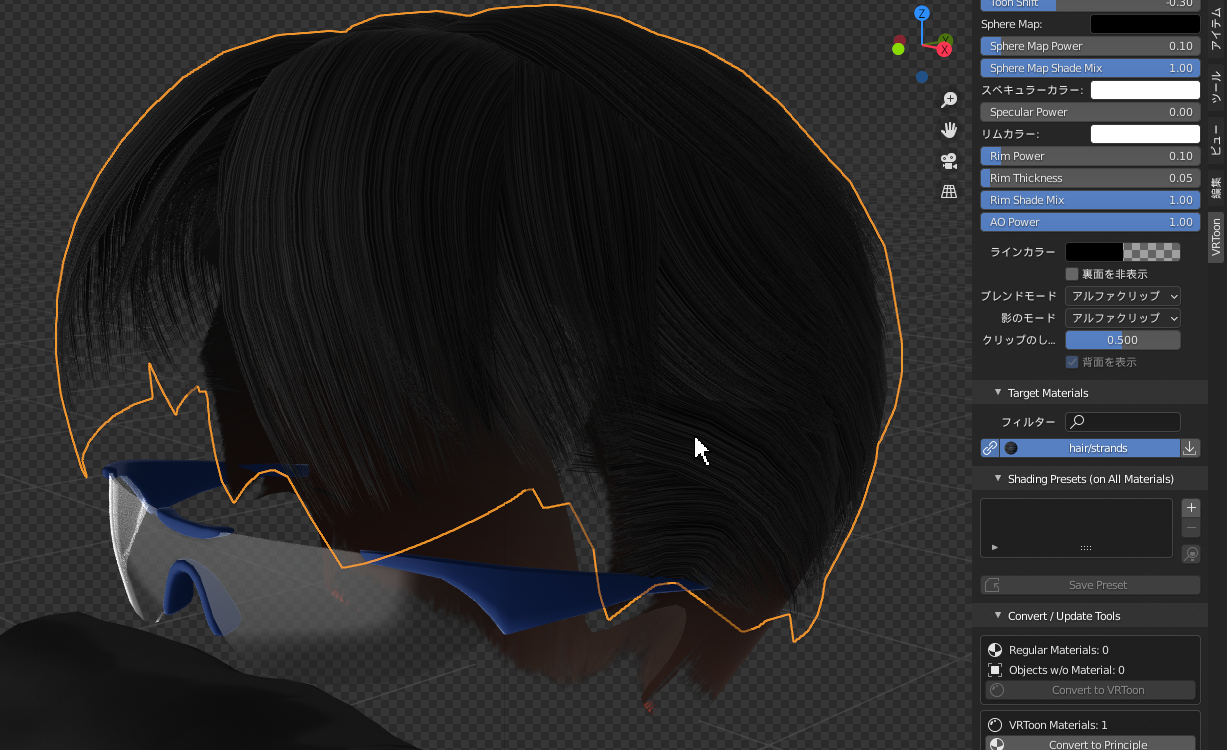Viewport: 1227px width, 750px height.
Task: Click the empty shading presets list box
Action: 1076,528
